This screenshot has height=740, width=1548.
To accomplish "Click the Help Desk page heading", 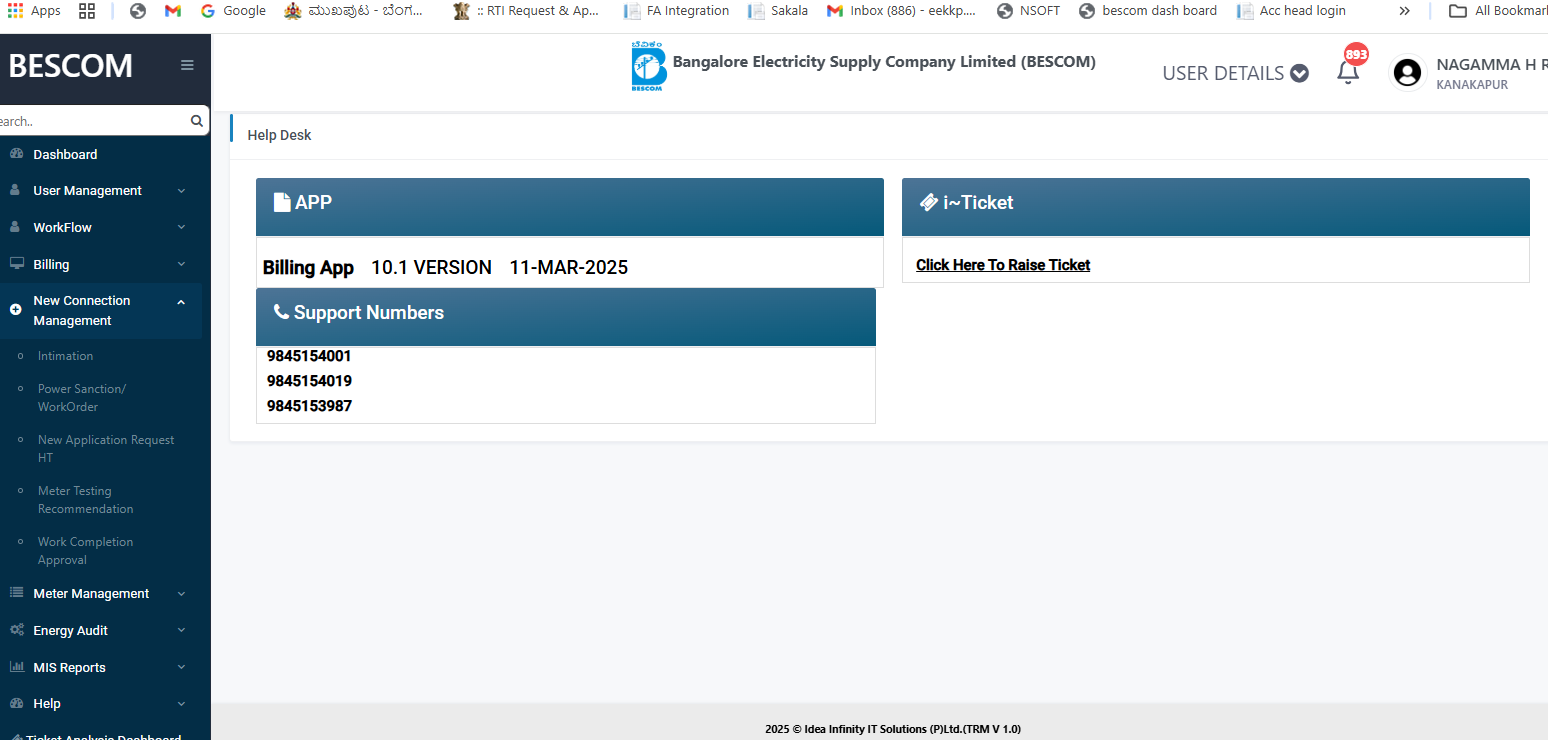I will pyautogui.click(x=279, y=135).
